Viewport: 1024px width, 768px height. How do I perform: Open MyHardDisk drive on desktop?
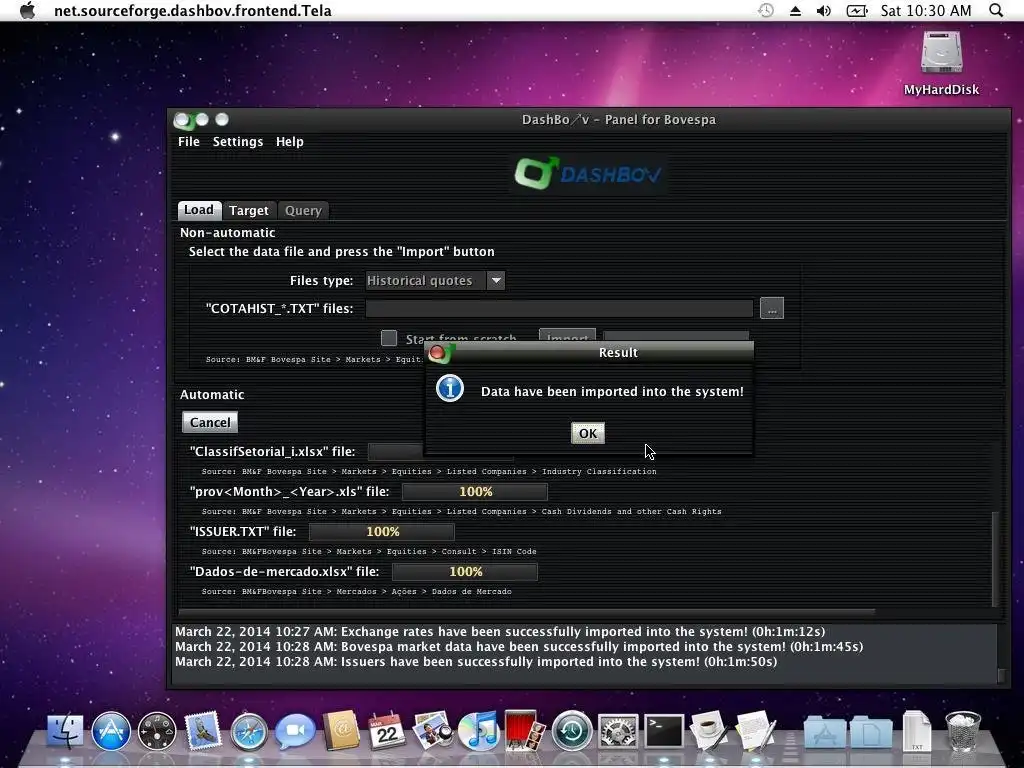click(941, 63)
